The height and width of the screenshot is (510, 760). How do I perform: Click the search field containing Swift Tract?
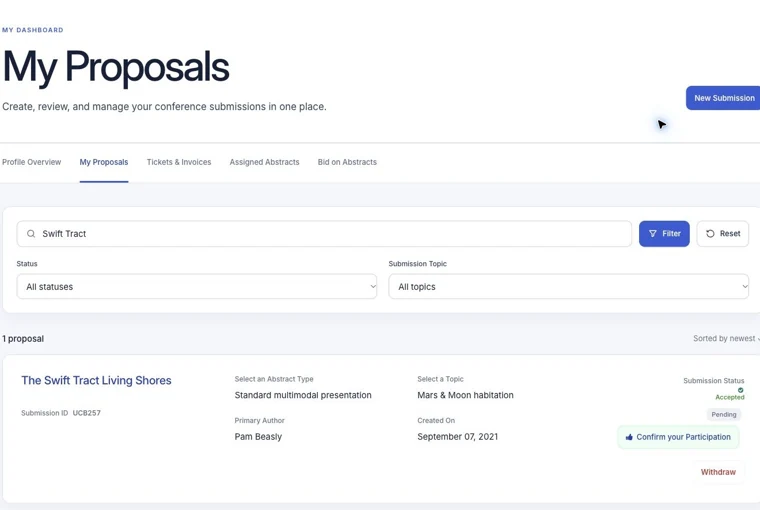point(324,234)
